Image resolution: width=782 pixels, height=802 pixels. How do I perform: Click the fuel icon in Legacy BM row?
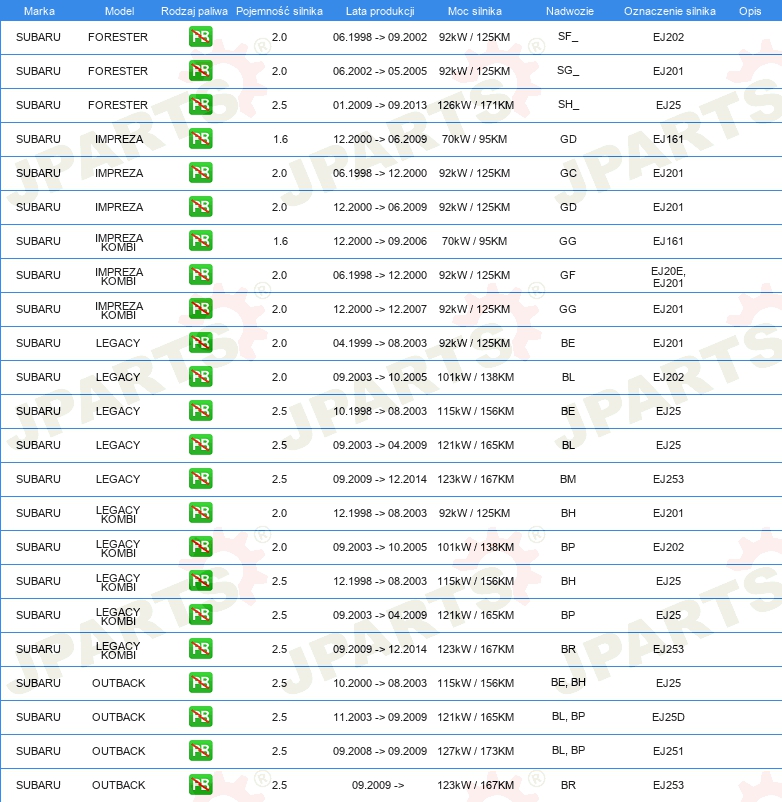click(200, 479)
